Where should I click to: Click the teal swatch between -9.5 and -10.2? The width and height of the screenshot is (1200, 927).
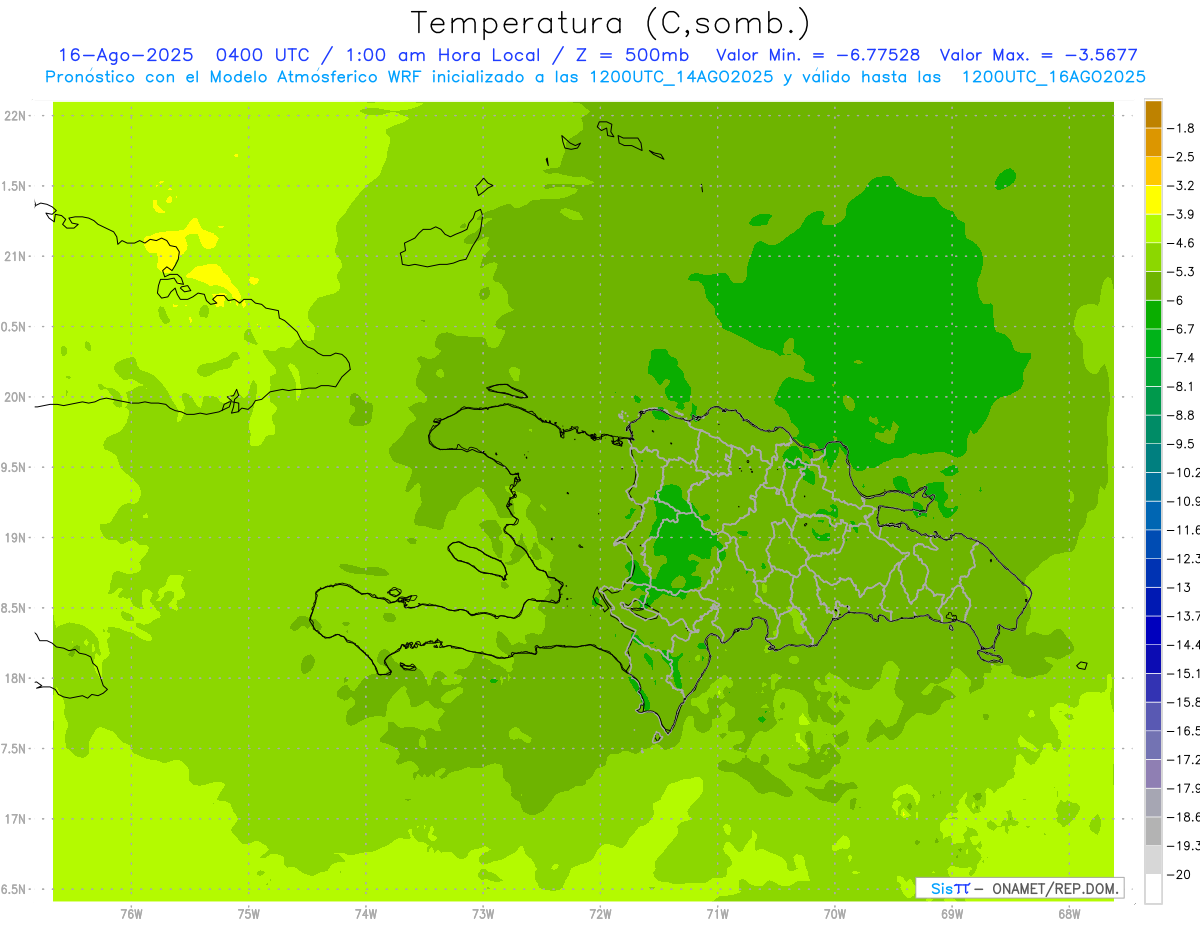tap(1153, 458)
